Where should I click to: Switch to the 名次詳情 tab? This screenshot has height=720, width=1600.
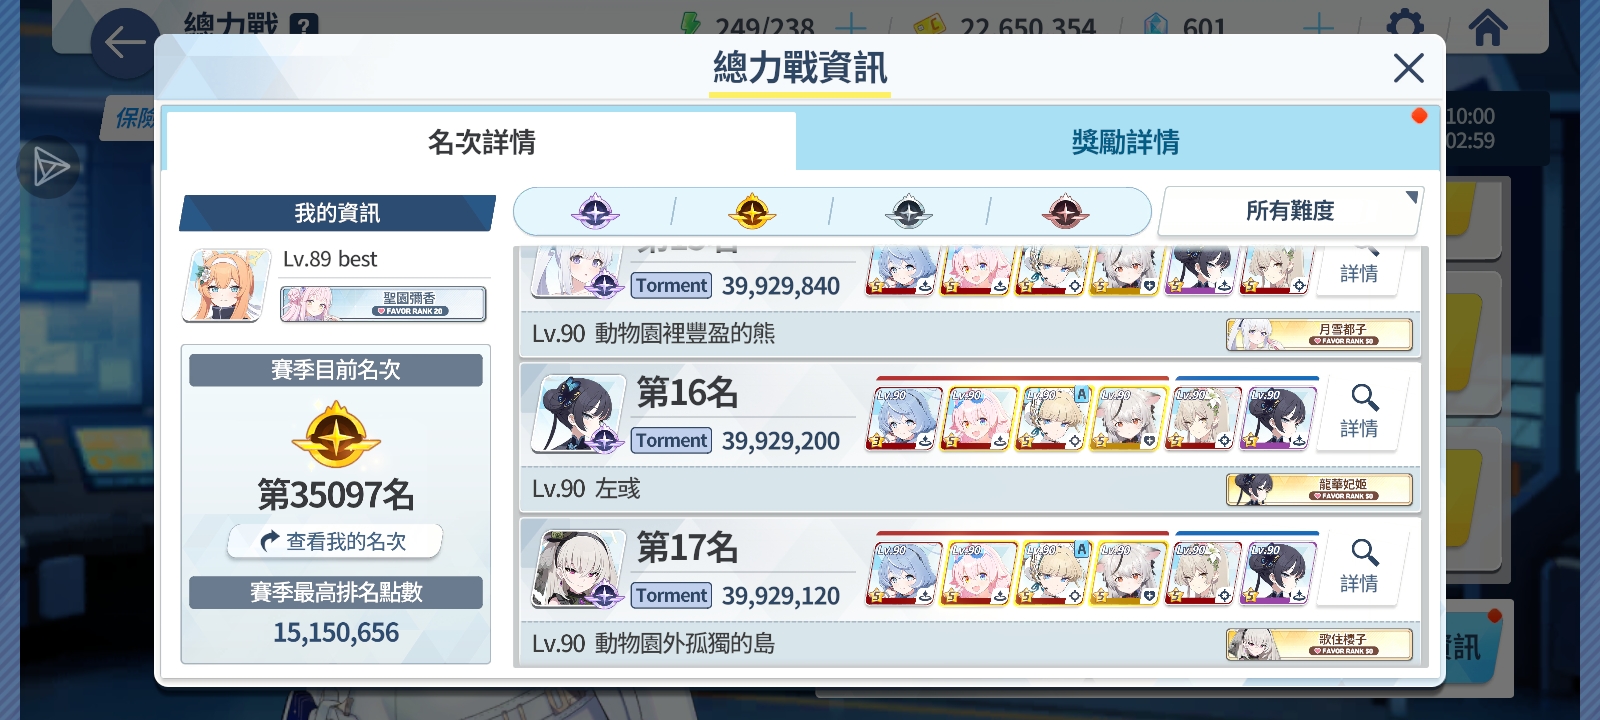coord(481,142)
